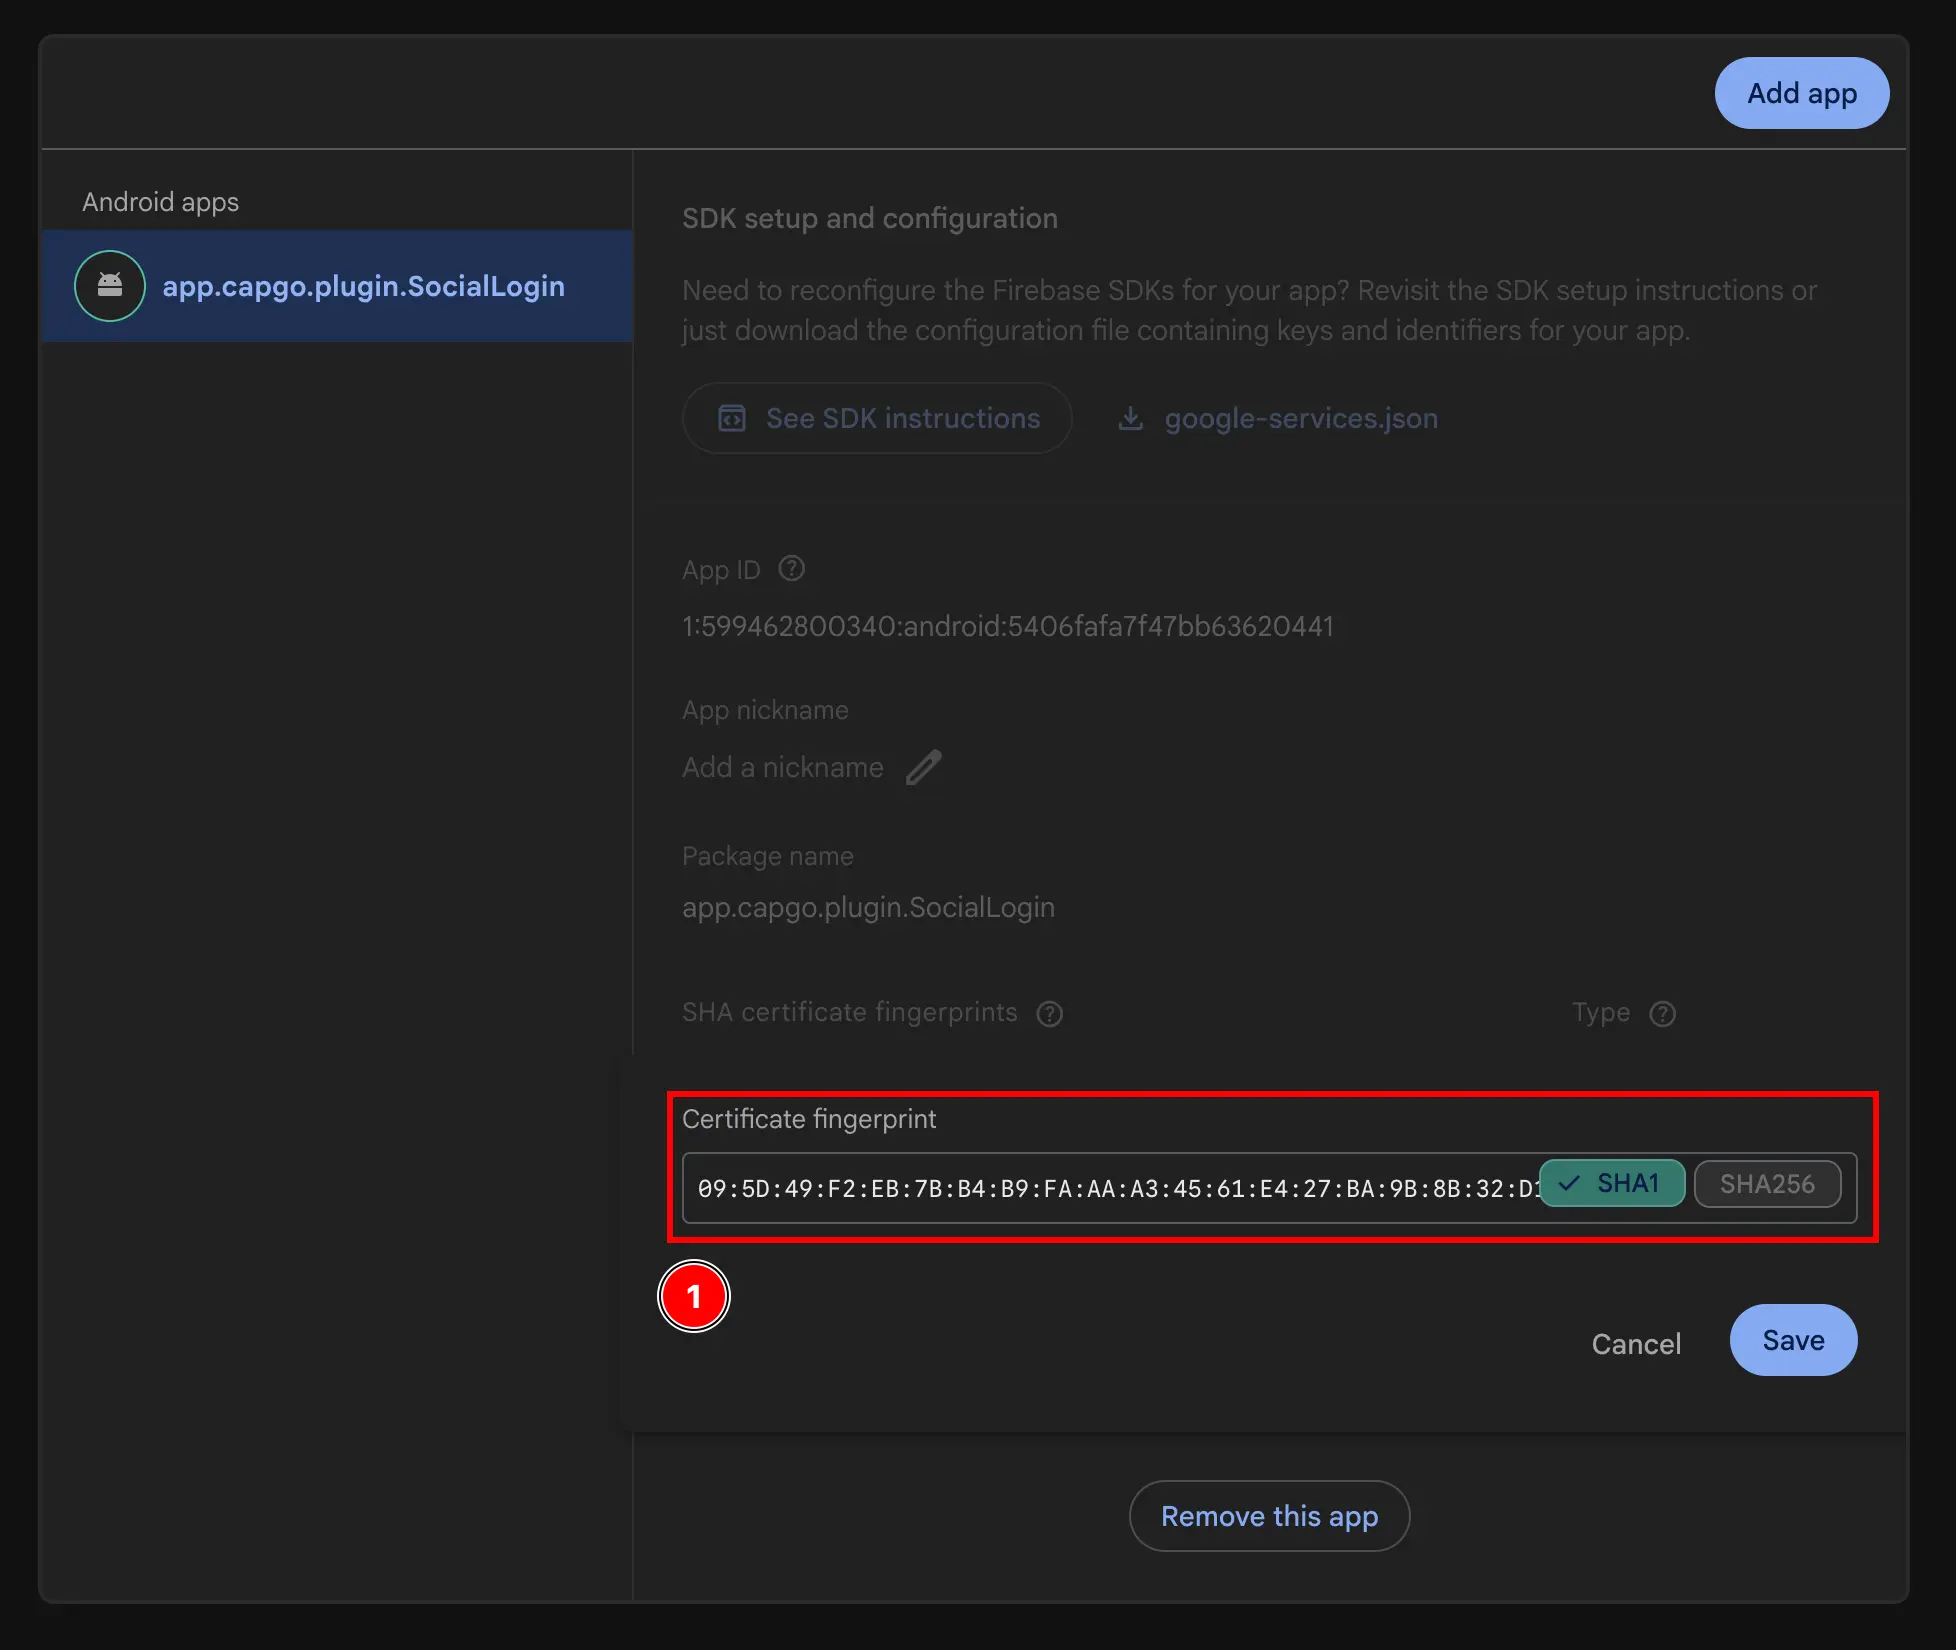Screen dimensions: 1956x1650
Task: Click the download icon for google-services.json
Action: pos(1131,418)
